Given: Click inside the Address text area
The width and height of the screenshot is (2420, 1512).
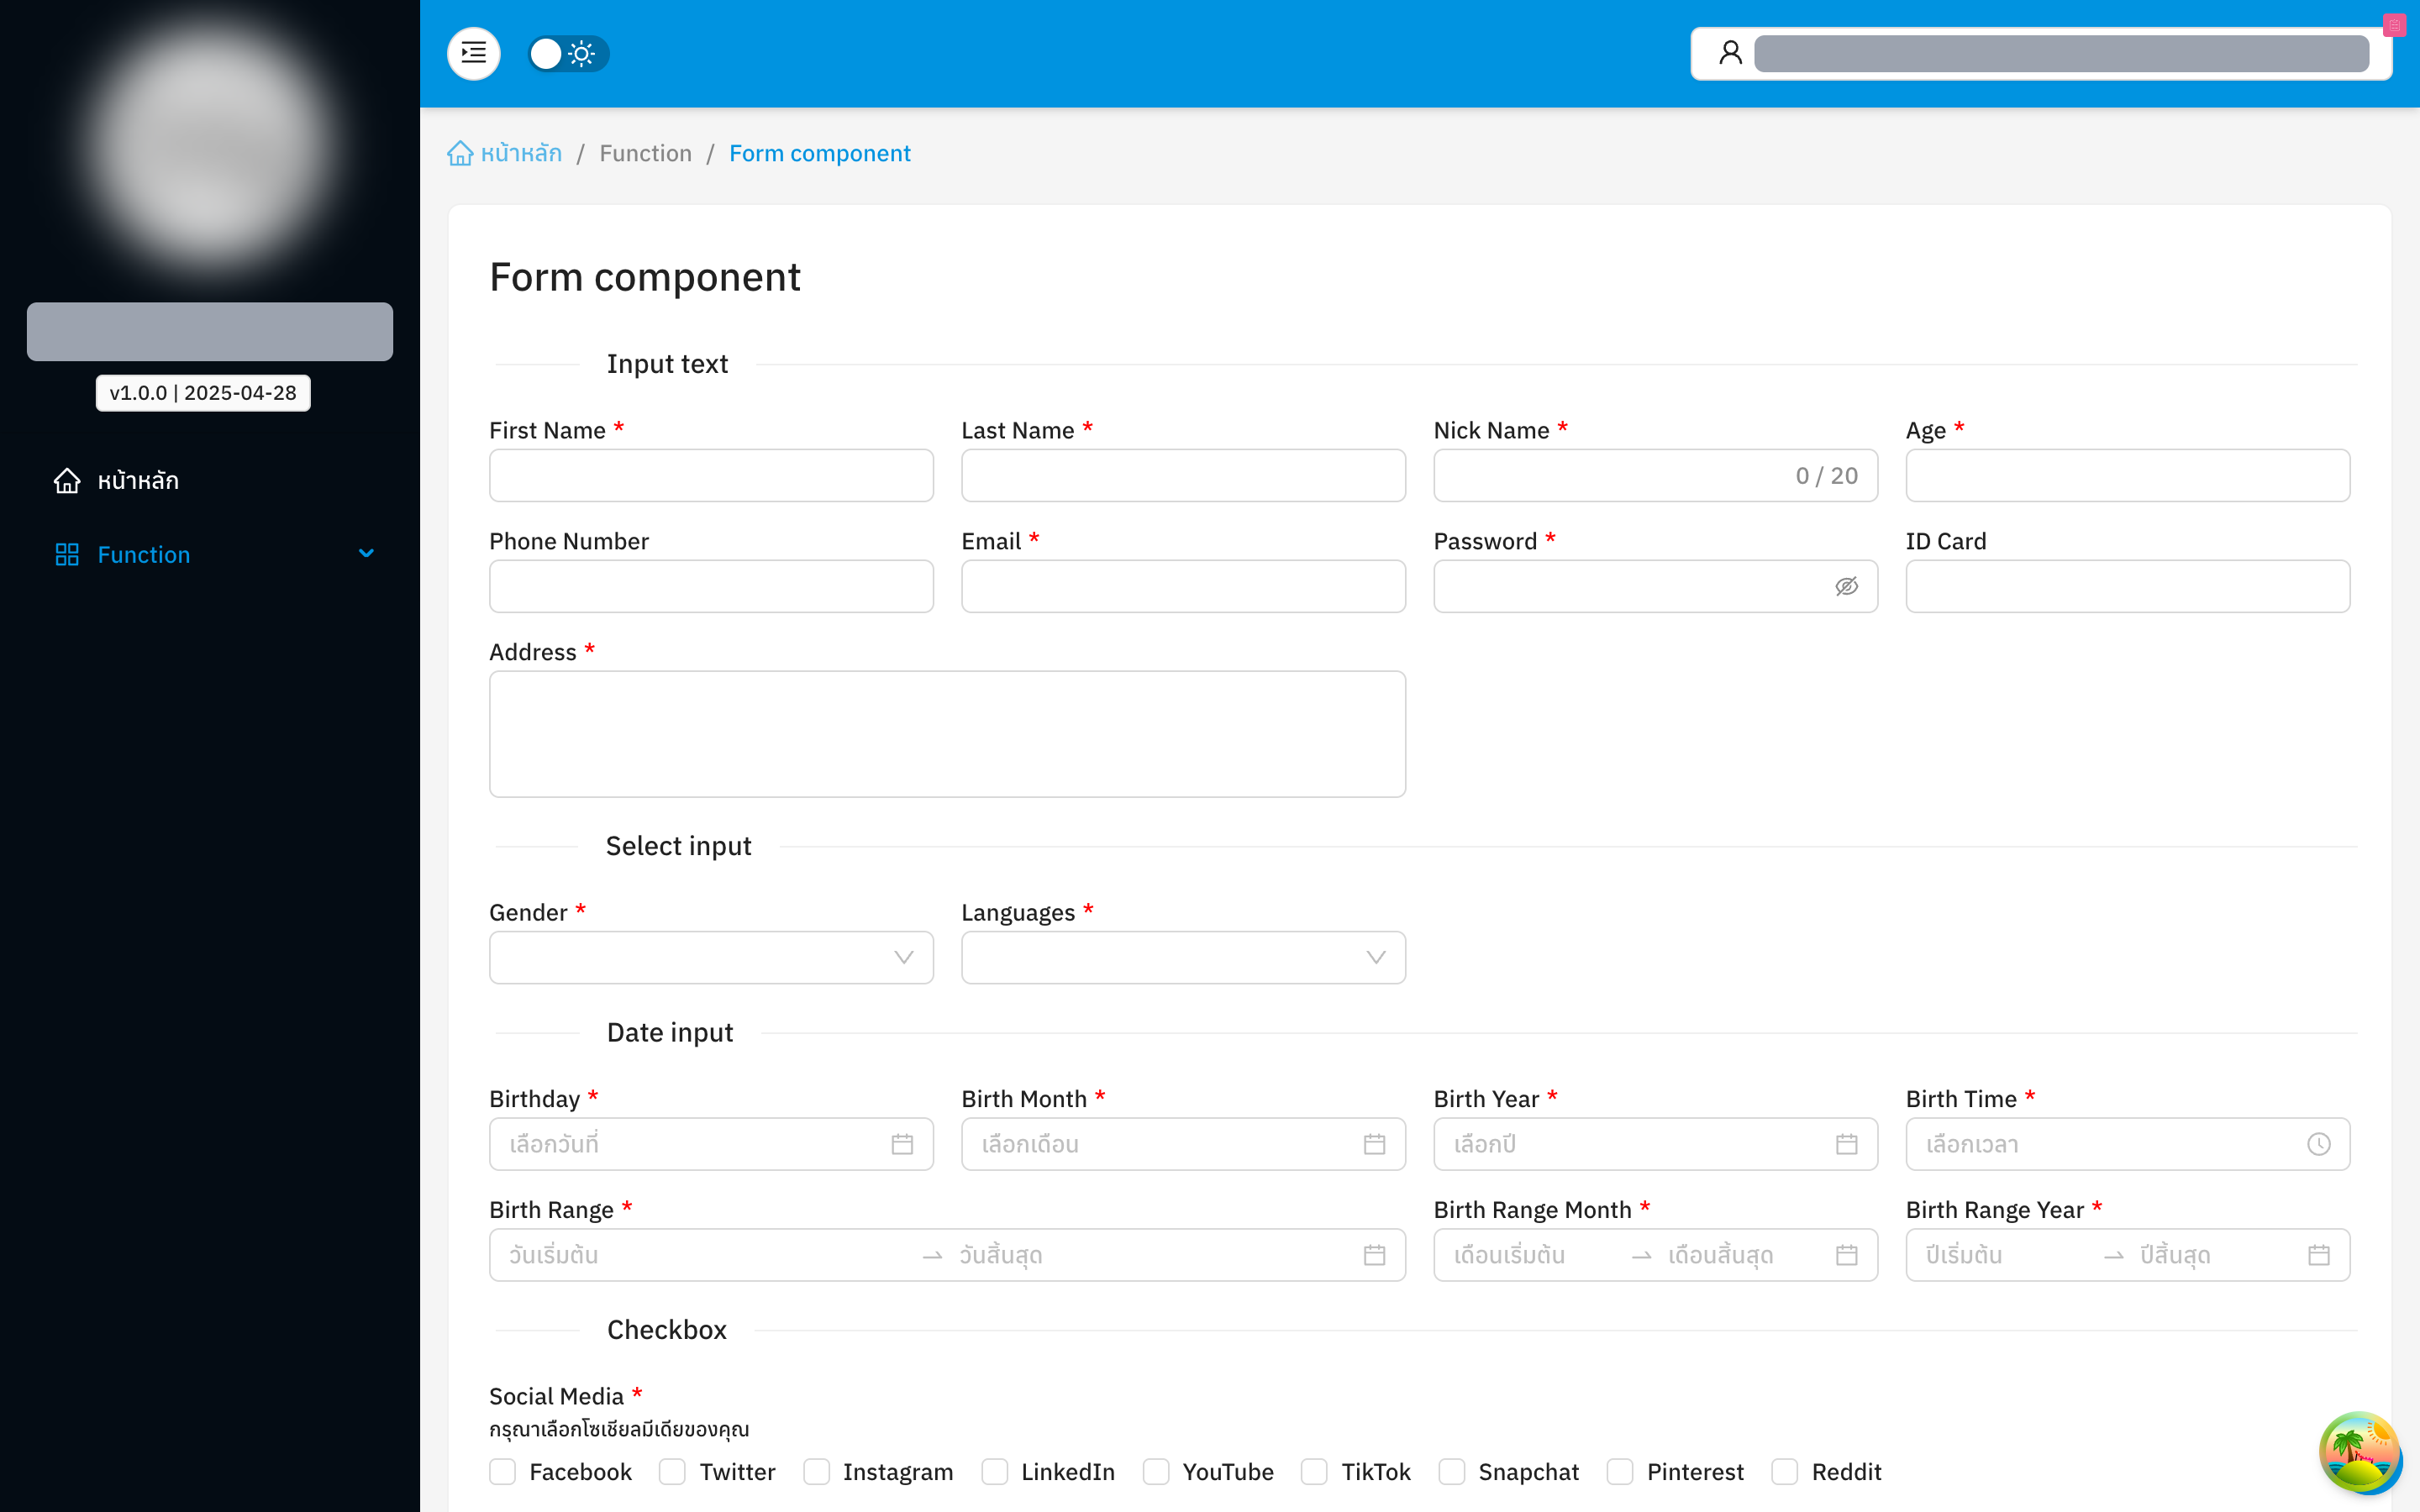Looking at the screenshot, I should tap(947, 734).
